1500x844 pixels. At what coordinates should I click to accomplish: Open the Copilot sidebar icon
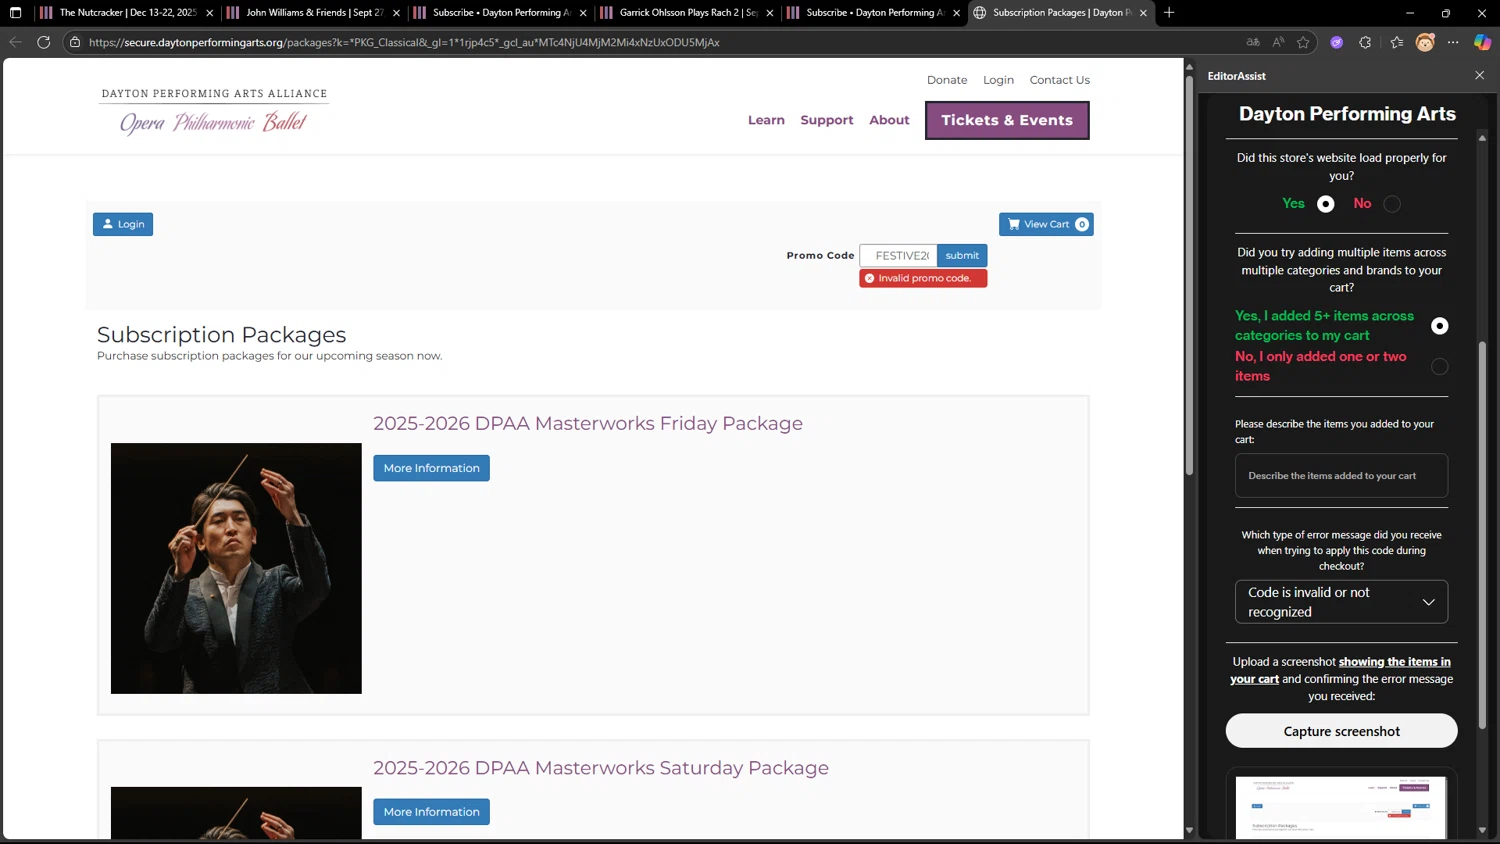pos(1482,42)
